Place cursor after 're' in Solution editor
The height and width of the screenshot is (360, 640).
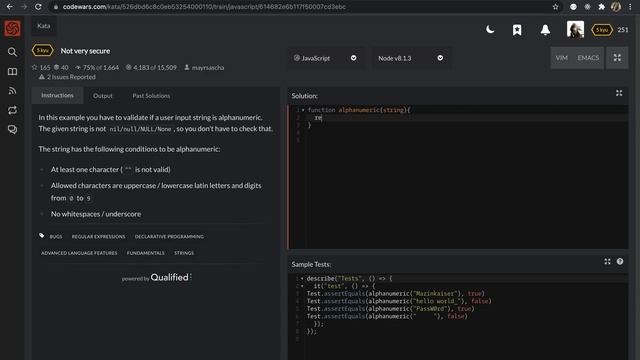[322, 118]
